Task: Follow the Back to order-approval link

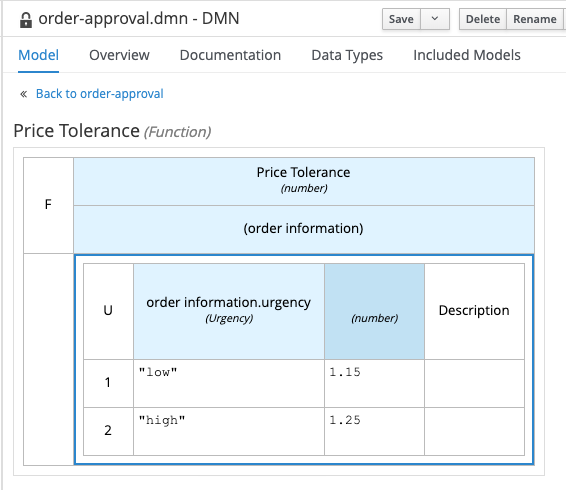Action: pyautogui.click(x=100, y=94)
